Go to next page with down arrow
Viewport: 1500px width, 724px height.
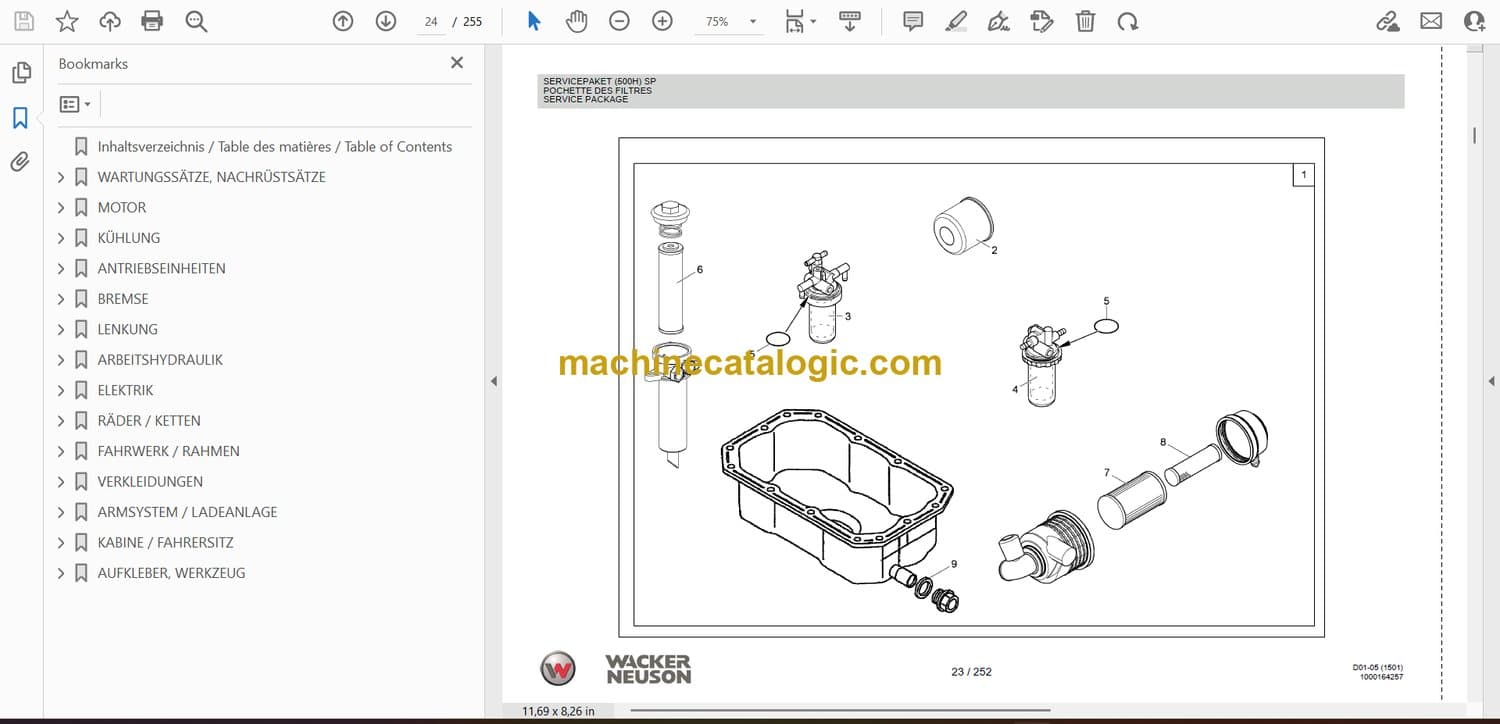coord(386,21)
